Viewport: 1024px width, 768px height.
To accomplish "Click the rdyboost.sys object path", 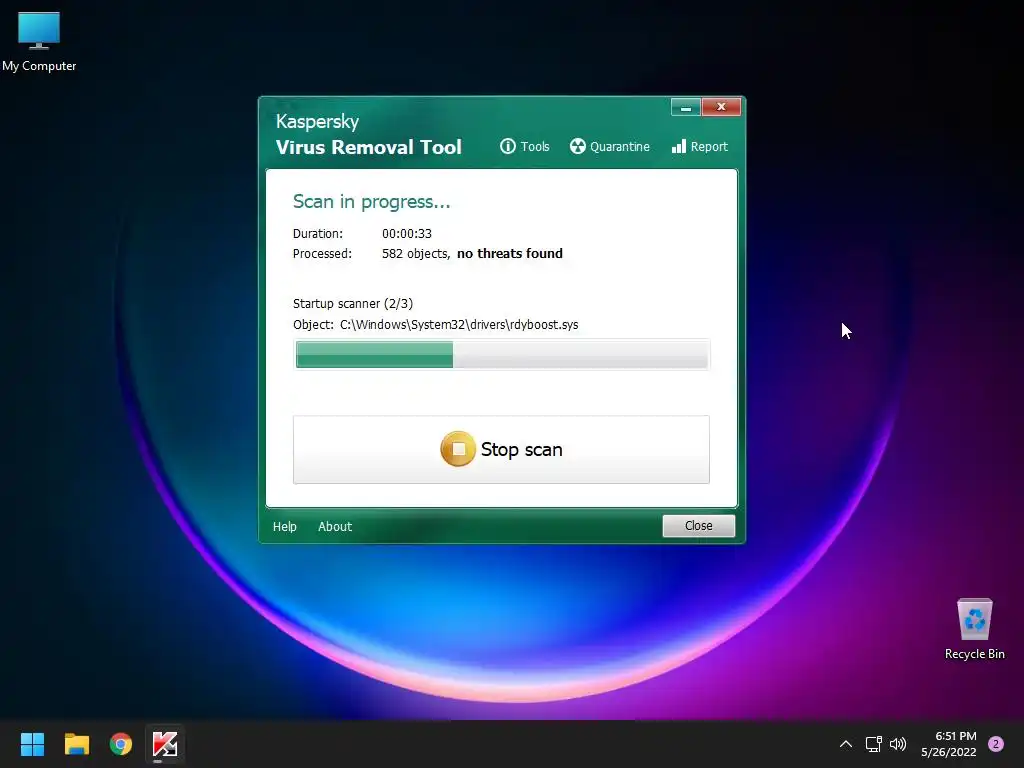I will click(459, 325).
